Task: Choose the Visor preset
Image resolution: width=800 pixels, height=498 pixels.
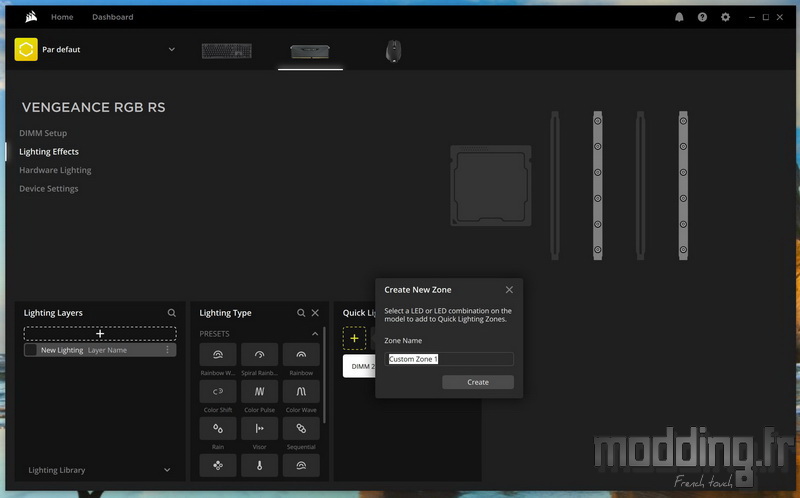Action: click(x=260, y=429)
